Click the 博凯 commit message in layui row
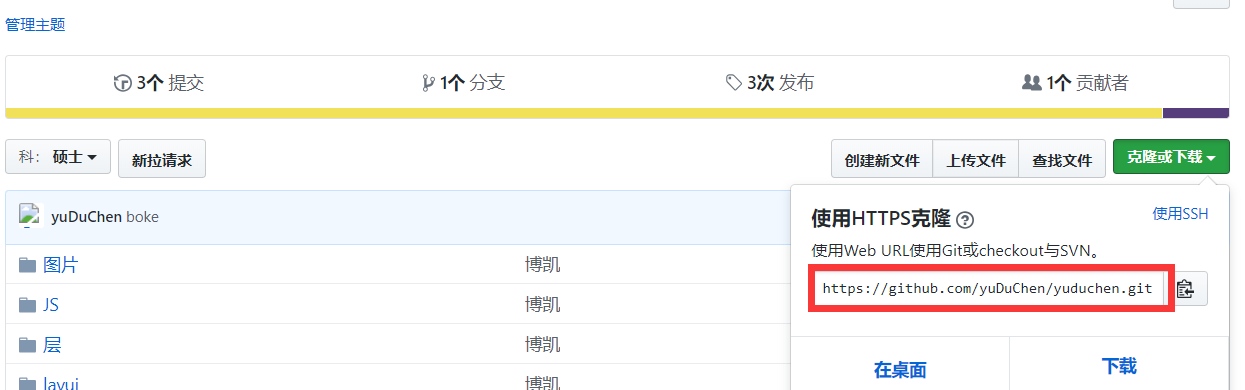Screen dimensions: 1245x390 (543, 383)
